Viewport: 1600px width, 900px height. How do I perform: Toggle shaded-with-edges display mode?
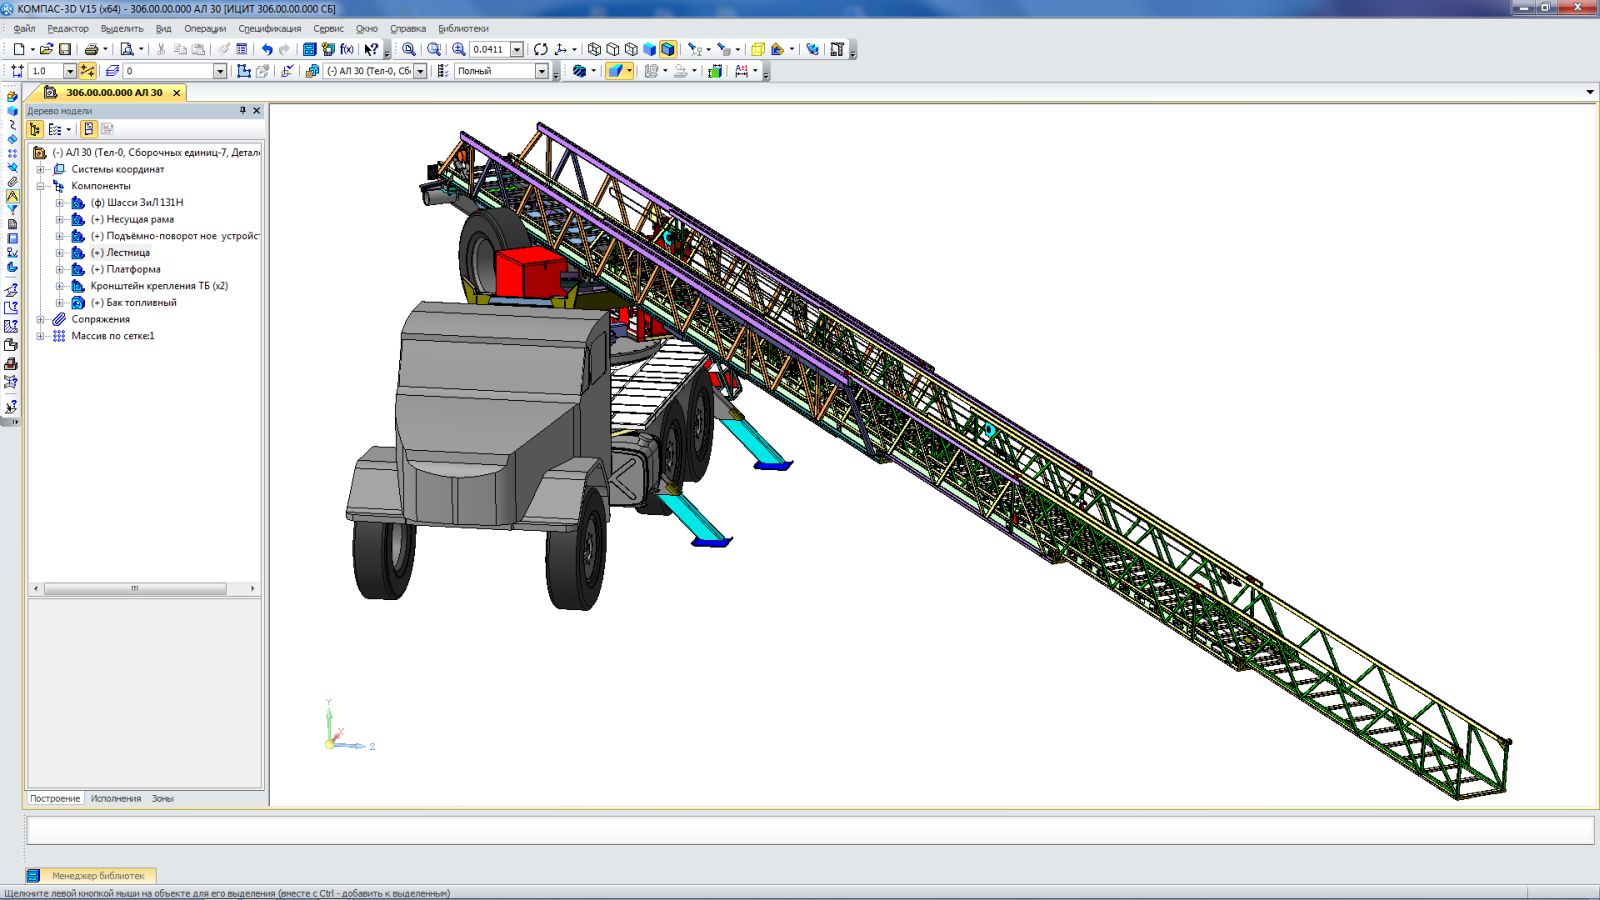tap(668, 49)
